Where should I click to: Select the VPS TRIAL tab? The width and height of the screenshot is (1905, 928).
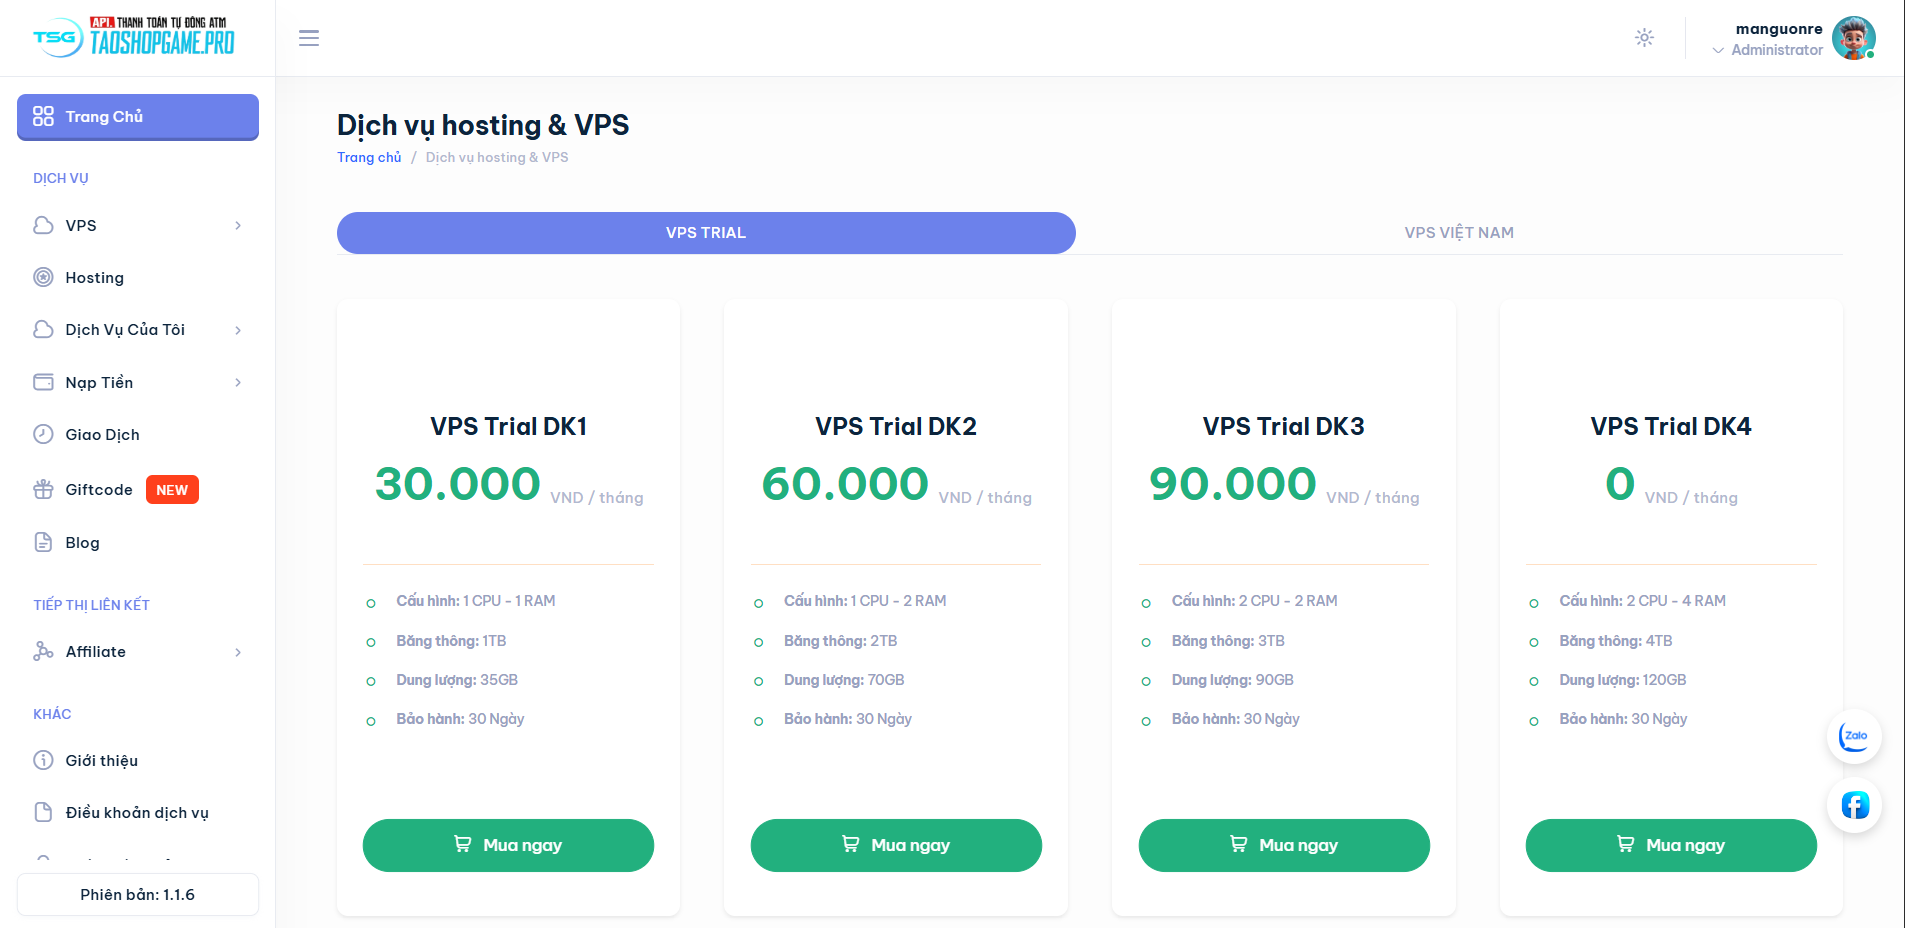(x=706, y=233)
